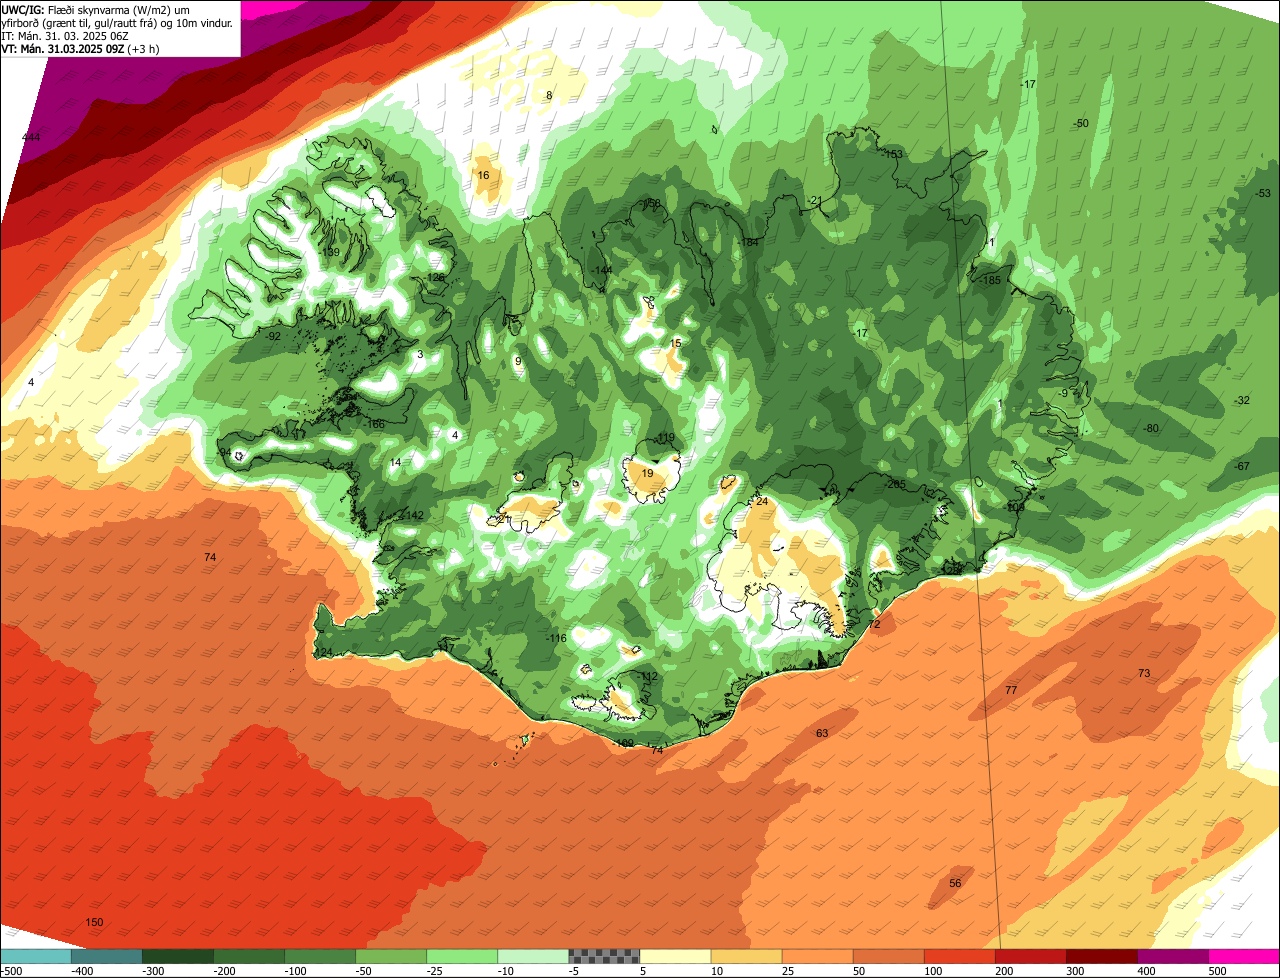Click the heat flux value '16' over the sea
Viewport: 1280px width, 978px height.
[483, 175]
